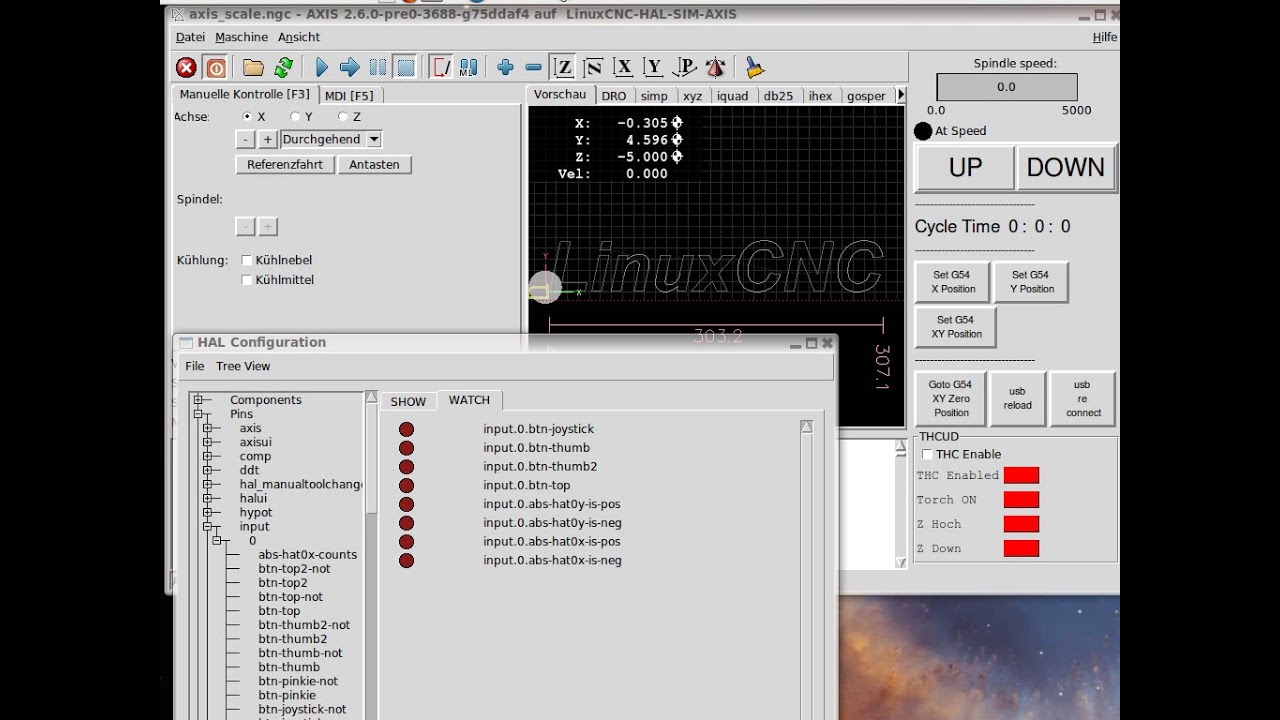Select the perspective P view icon
This screenshot has height=720, width=1280.
(x=685, y=68)
